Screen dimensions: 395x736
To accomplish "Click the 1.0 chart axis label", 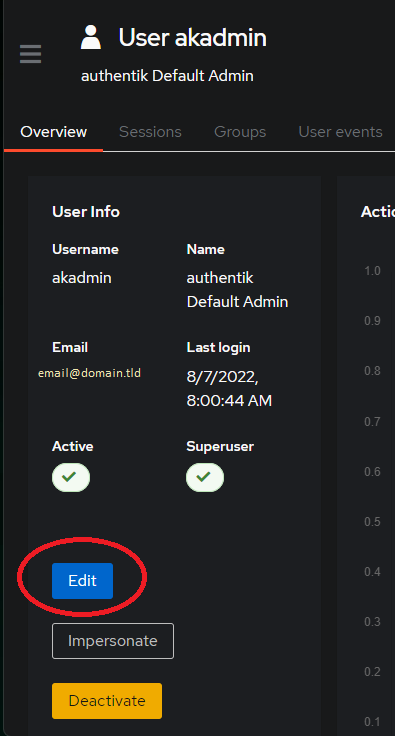I will 372,271.
